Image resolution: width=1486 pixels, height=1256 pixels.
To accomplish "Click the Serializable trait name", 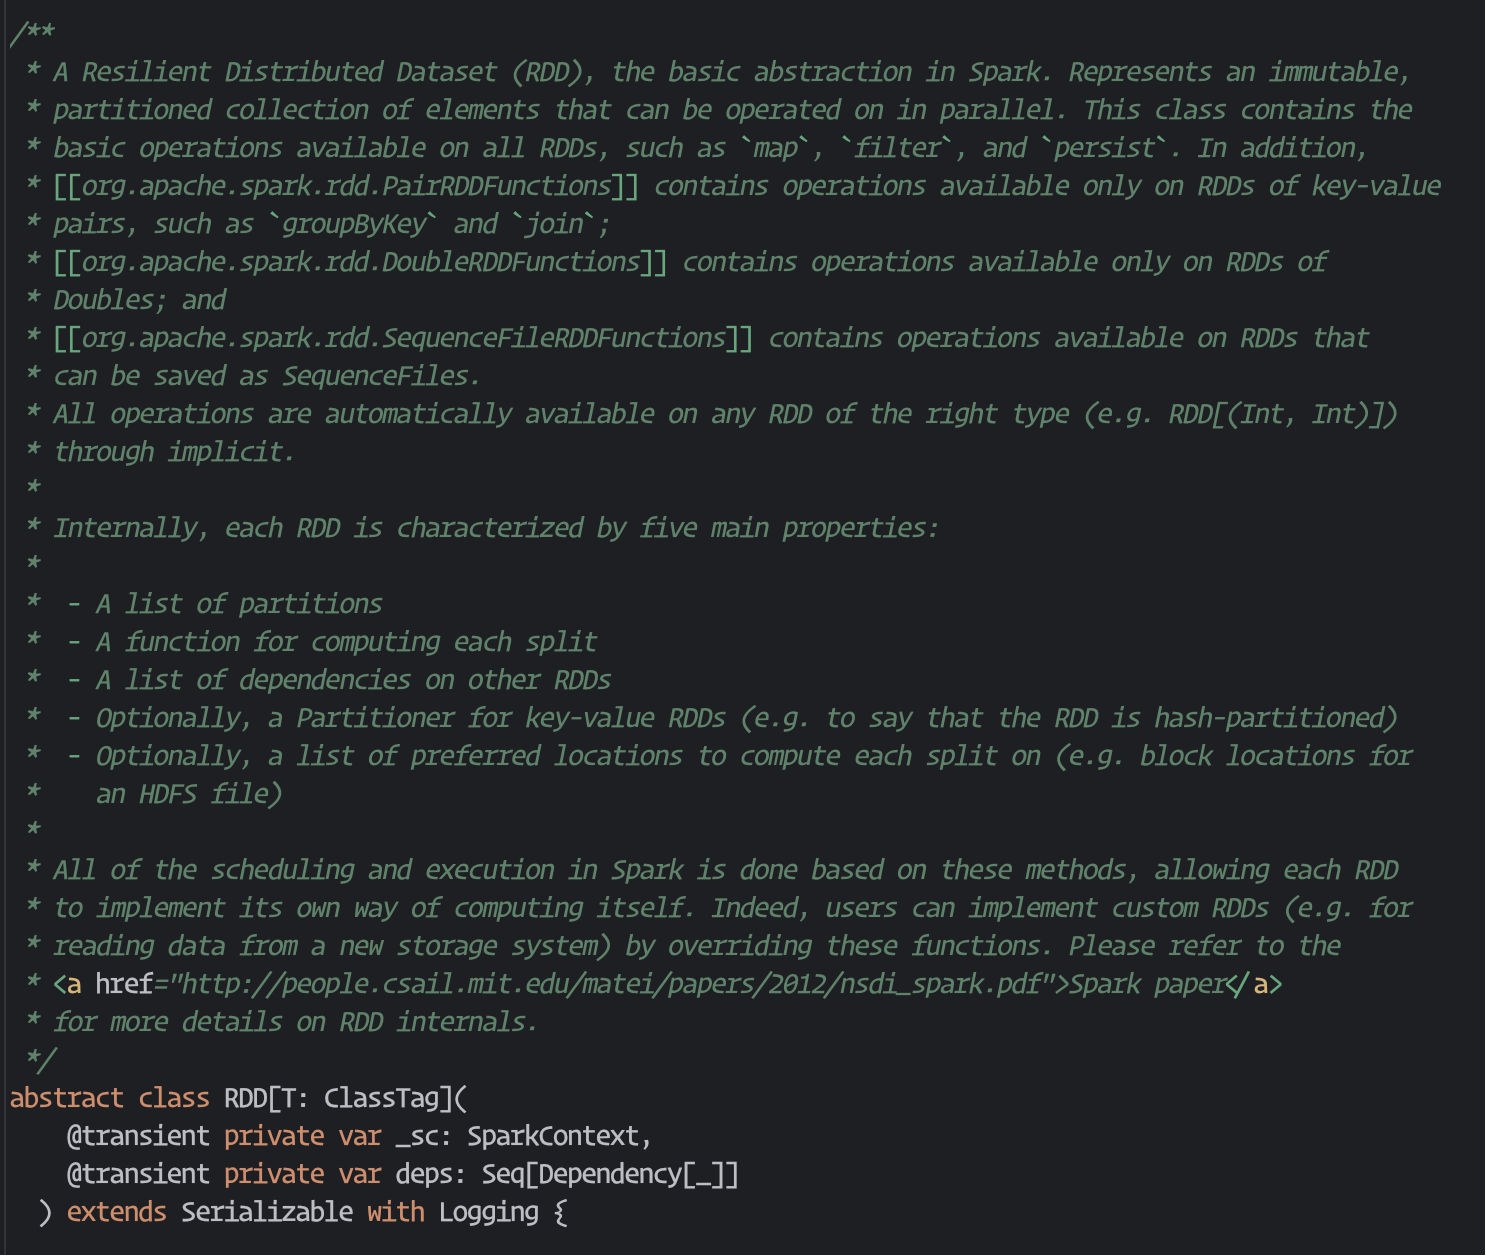I will pos(267,1212).
